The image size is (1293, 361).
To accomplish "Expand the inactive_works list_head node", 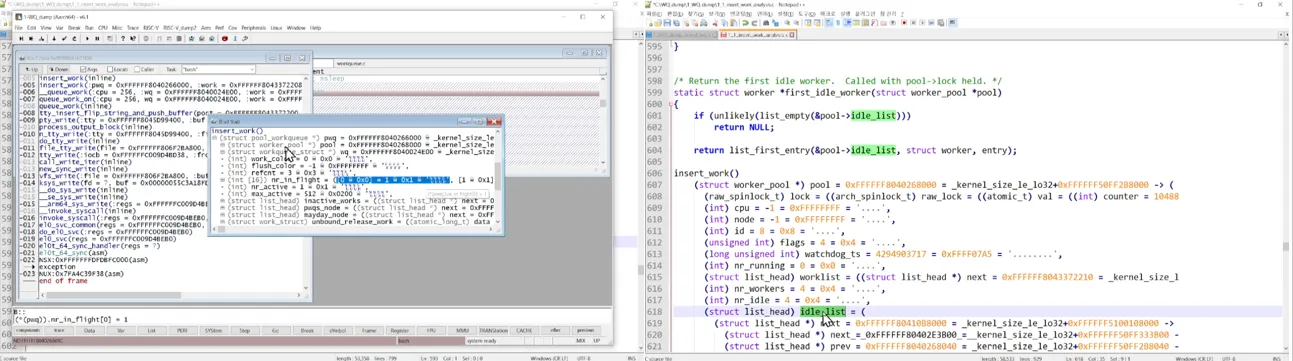I will tap(223, 200).
